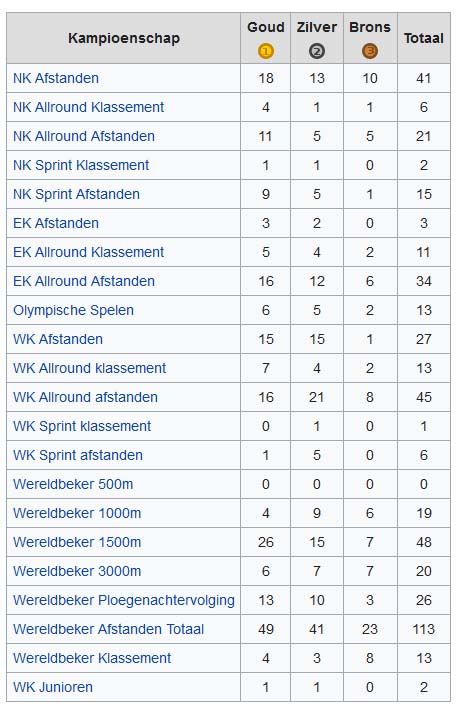This screenshot has width=464, height=715.
Task: Open the WK Afstanden link
Action: pos(58,339)
